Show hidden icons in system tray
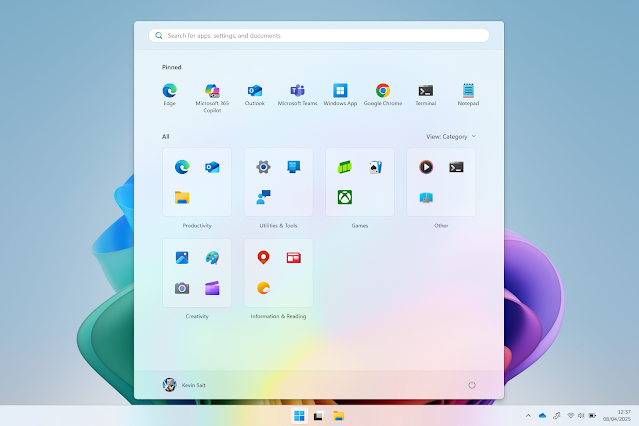Screen dimensions: 639x426 [x=528, y=416]
